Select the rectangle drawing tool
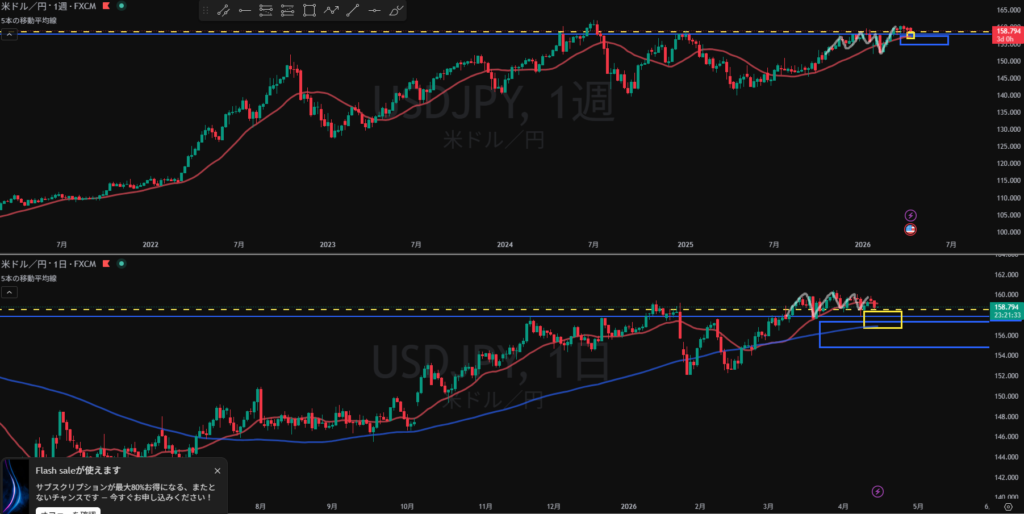Image resolution: width=1024 pixels, height=514 pixels. (309, 11)
